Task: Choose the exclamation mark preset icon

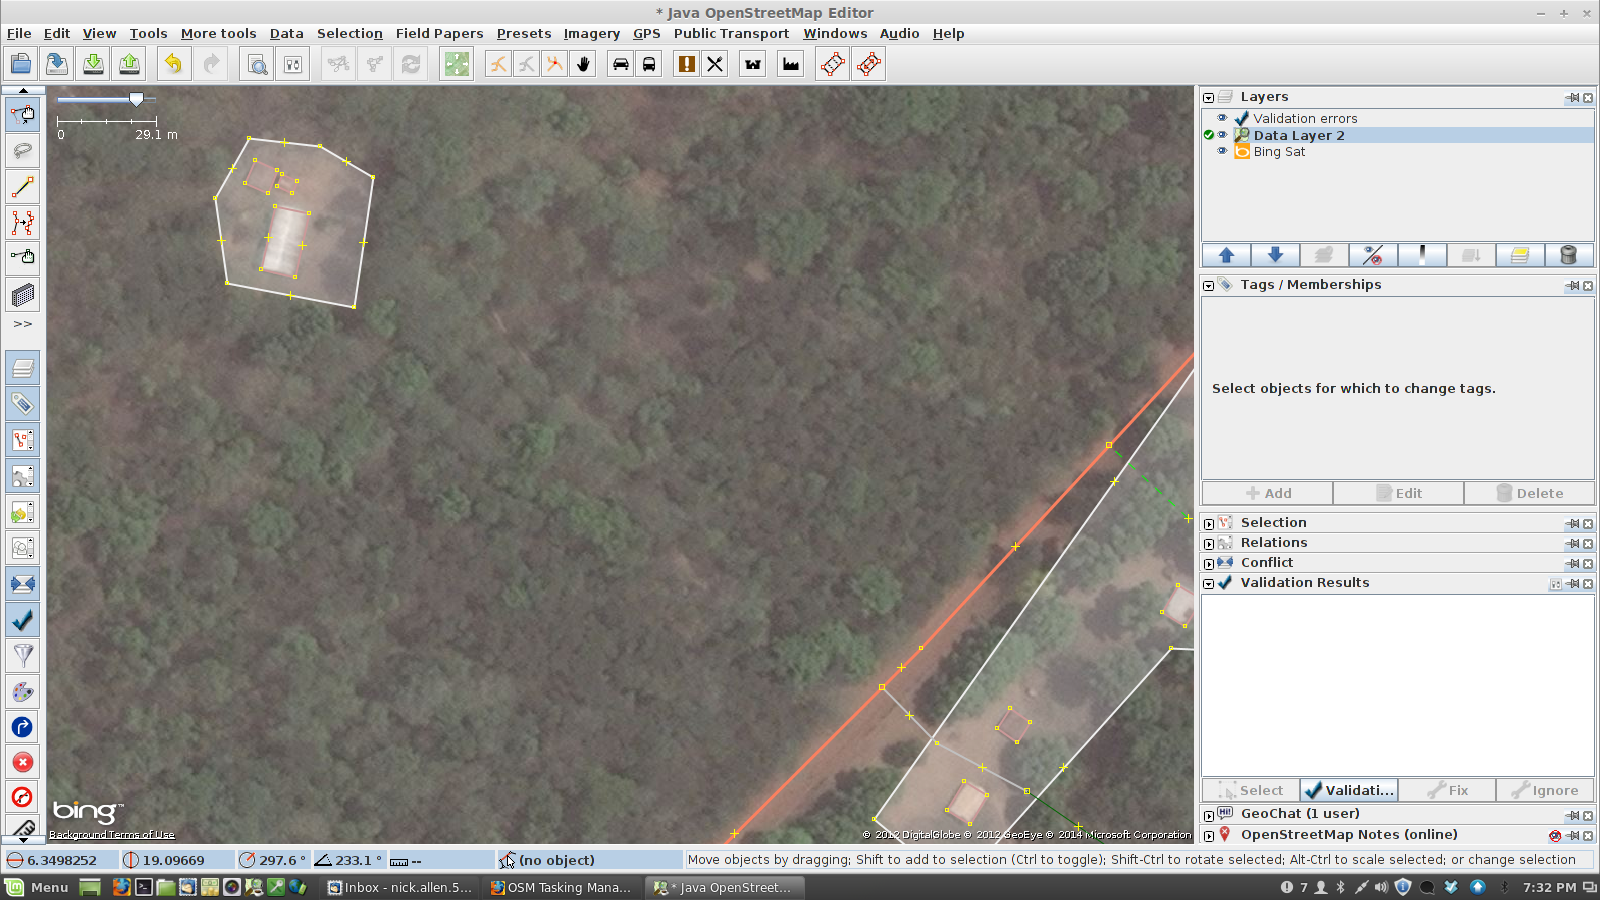Action: (687, 64)
